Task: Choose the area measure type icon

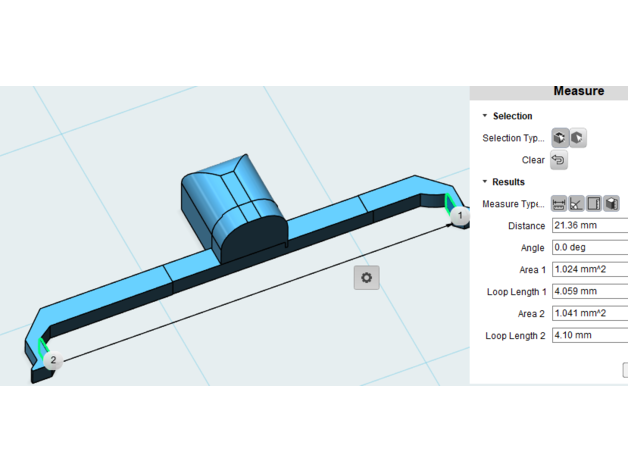Action: point(594,204)
